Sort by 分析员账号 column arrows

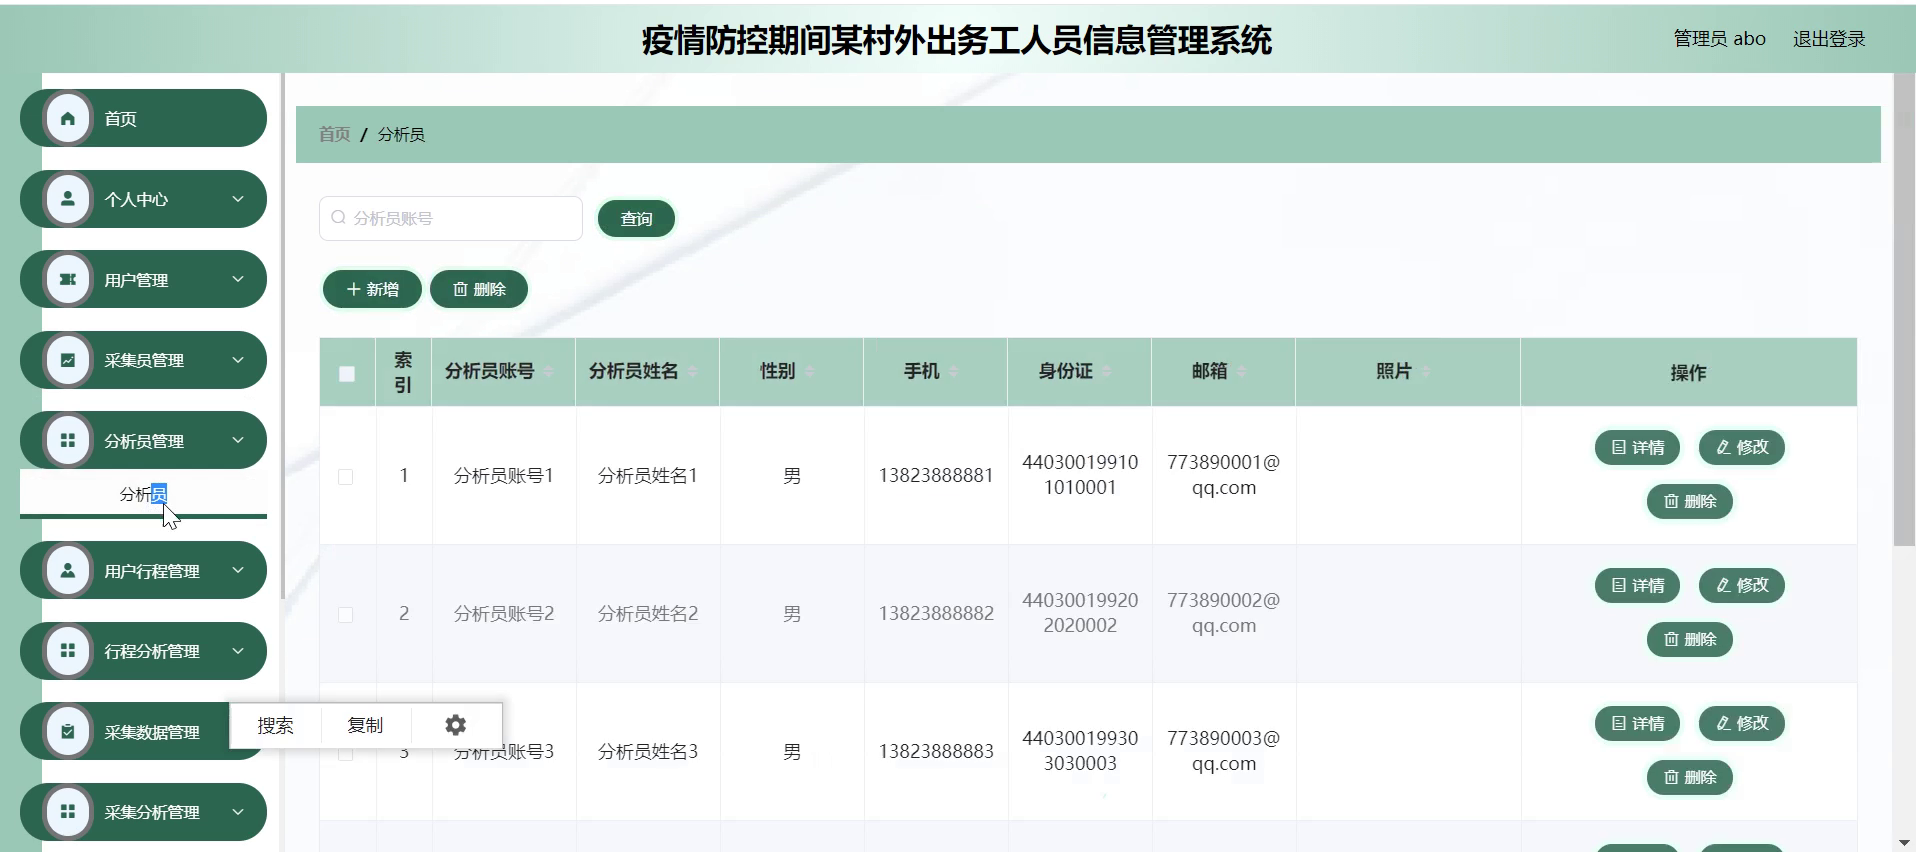coord(548,371)
